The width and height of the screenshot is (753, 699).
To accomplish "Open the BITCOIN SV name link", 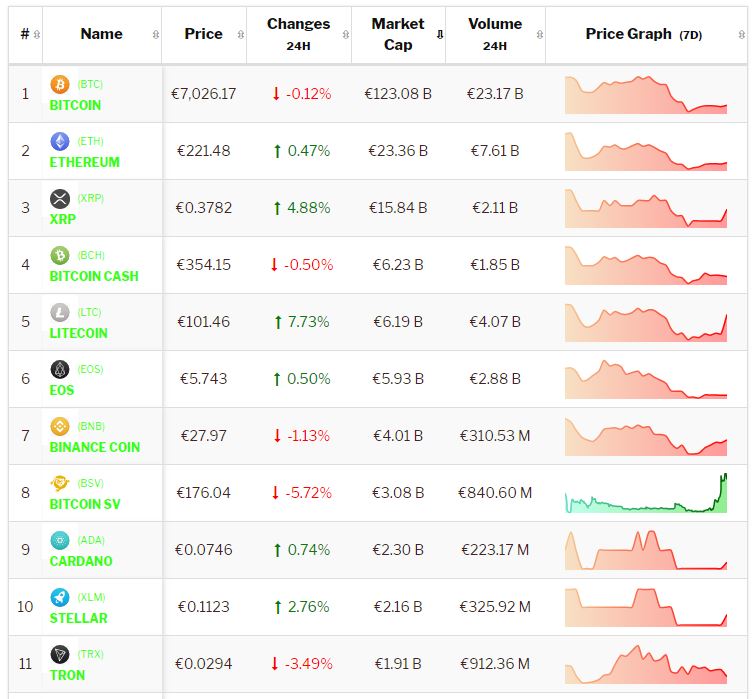I will click(x=85, y=504).
